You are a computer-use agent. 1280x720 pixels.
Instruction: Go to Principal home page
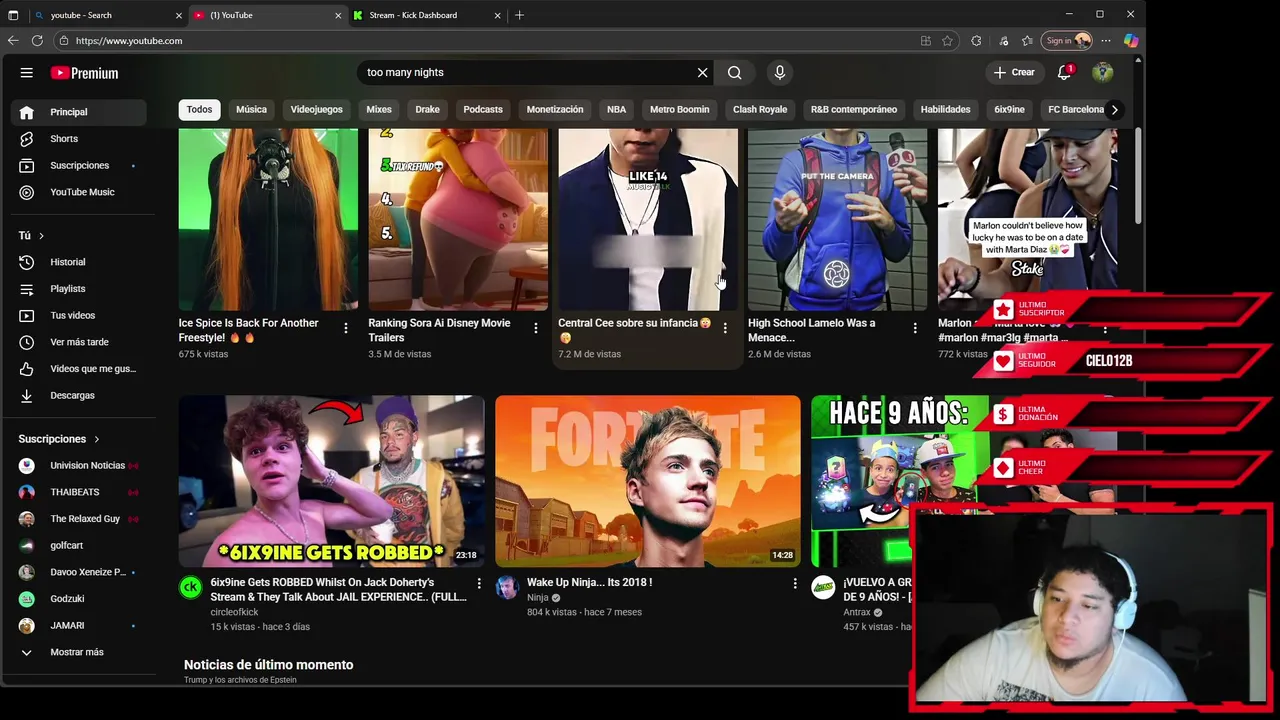[80, 112]
